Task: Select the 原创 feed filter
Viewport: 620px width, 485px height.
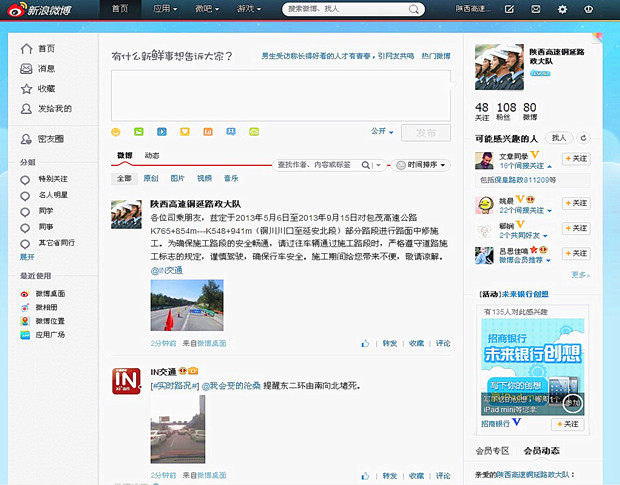Action: (151, 178)
